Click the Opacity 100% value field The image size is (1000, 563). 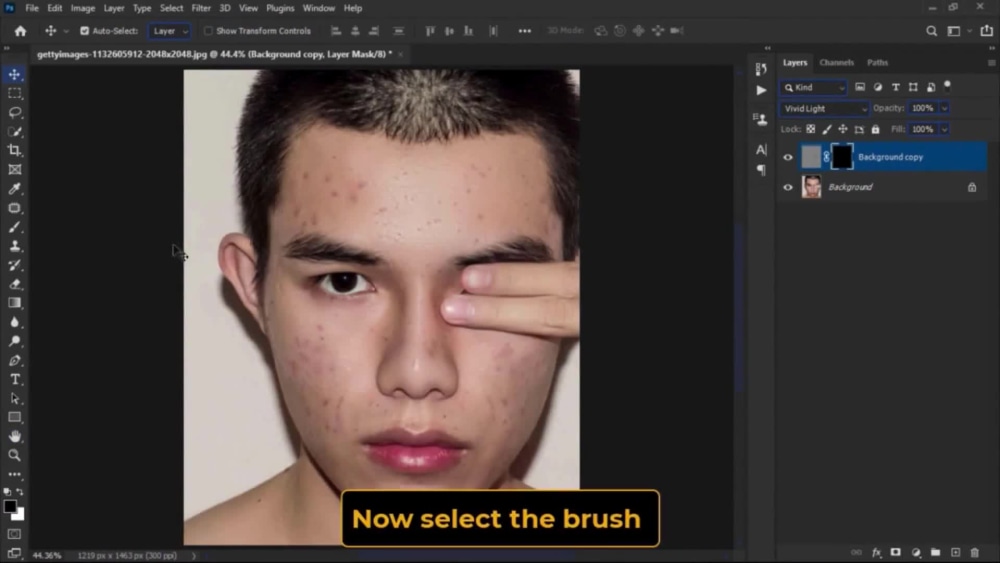tap(922, 108)
